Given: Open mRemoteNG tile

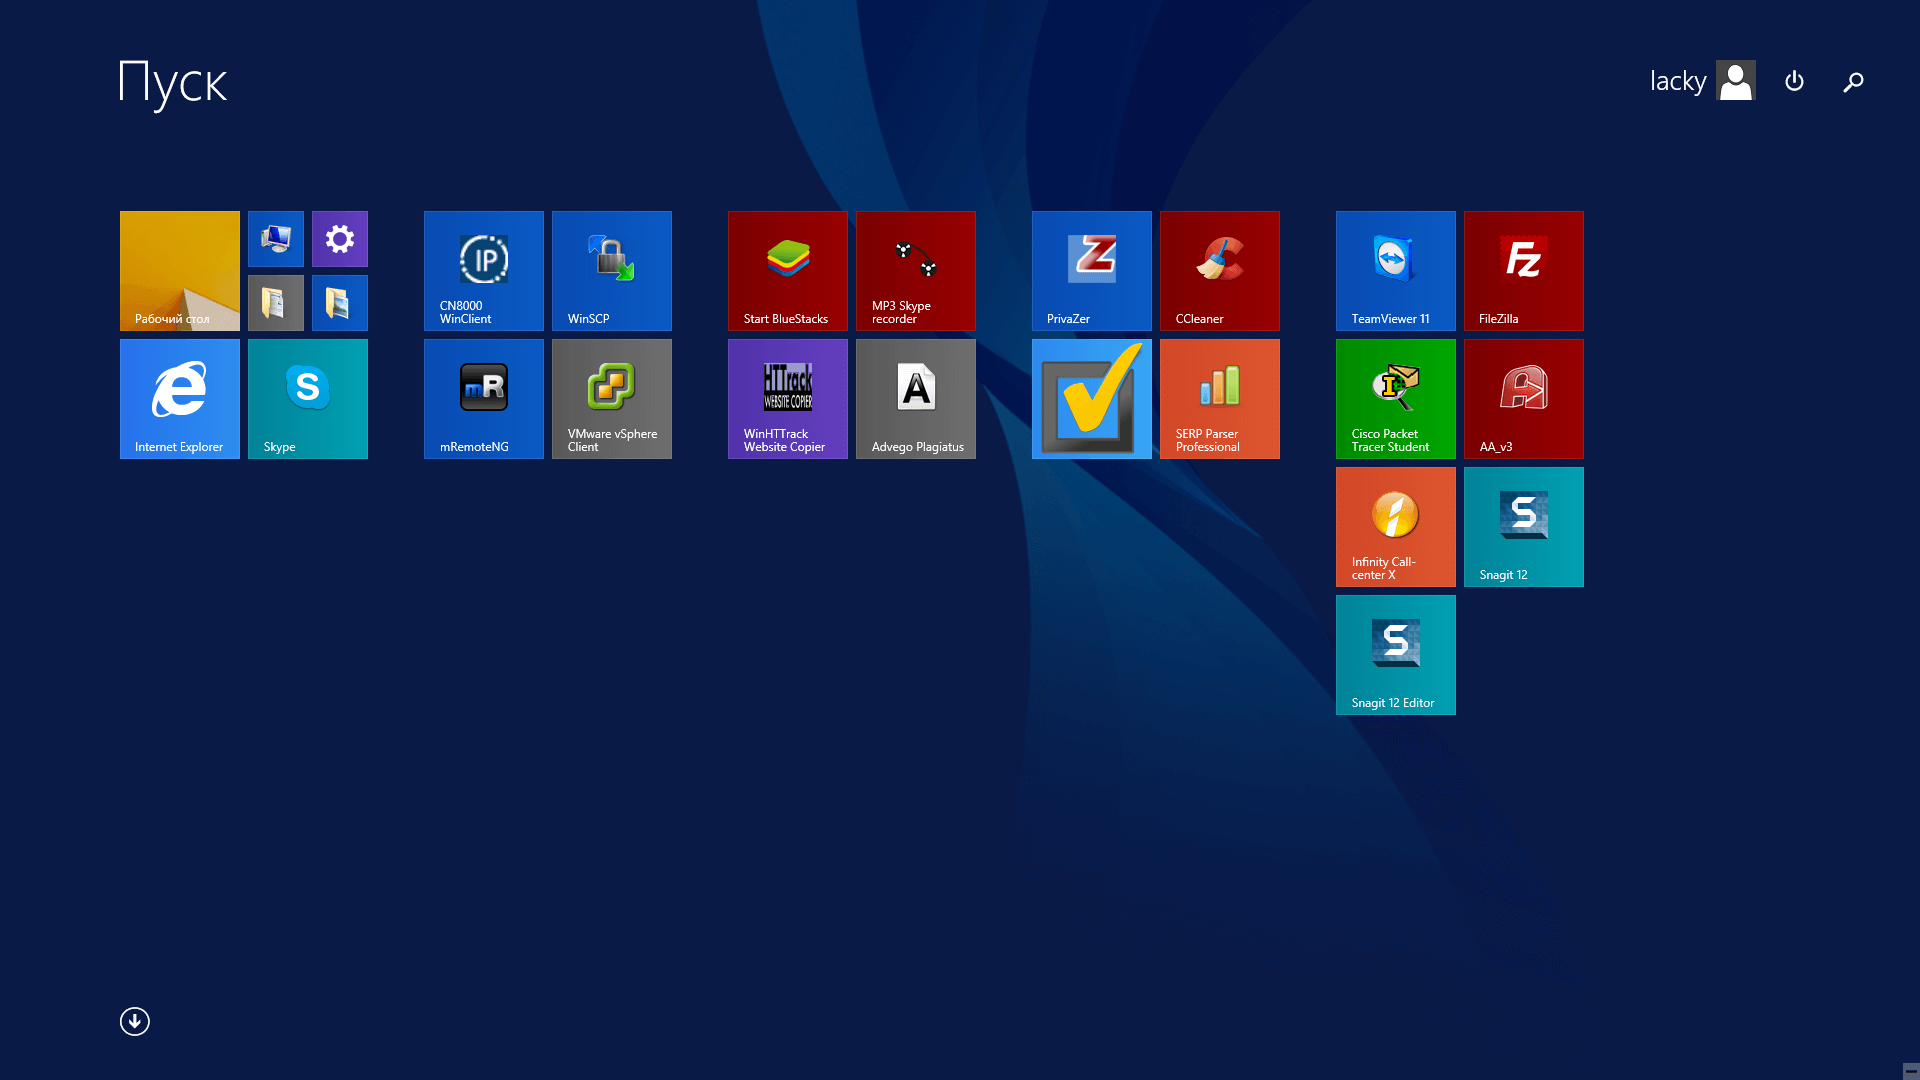Looking at the screenshot, I should pos(484,399).
